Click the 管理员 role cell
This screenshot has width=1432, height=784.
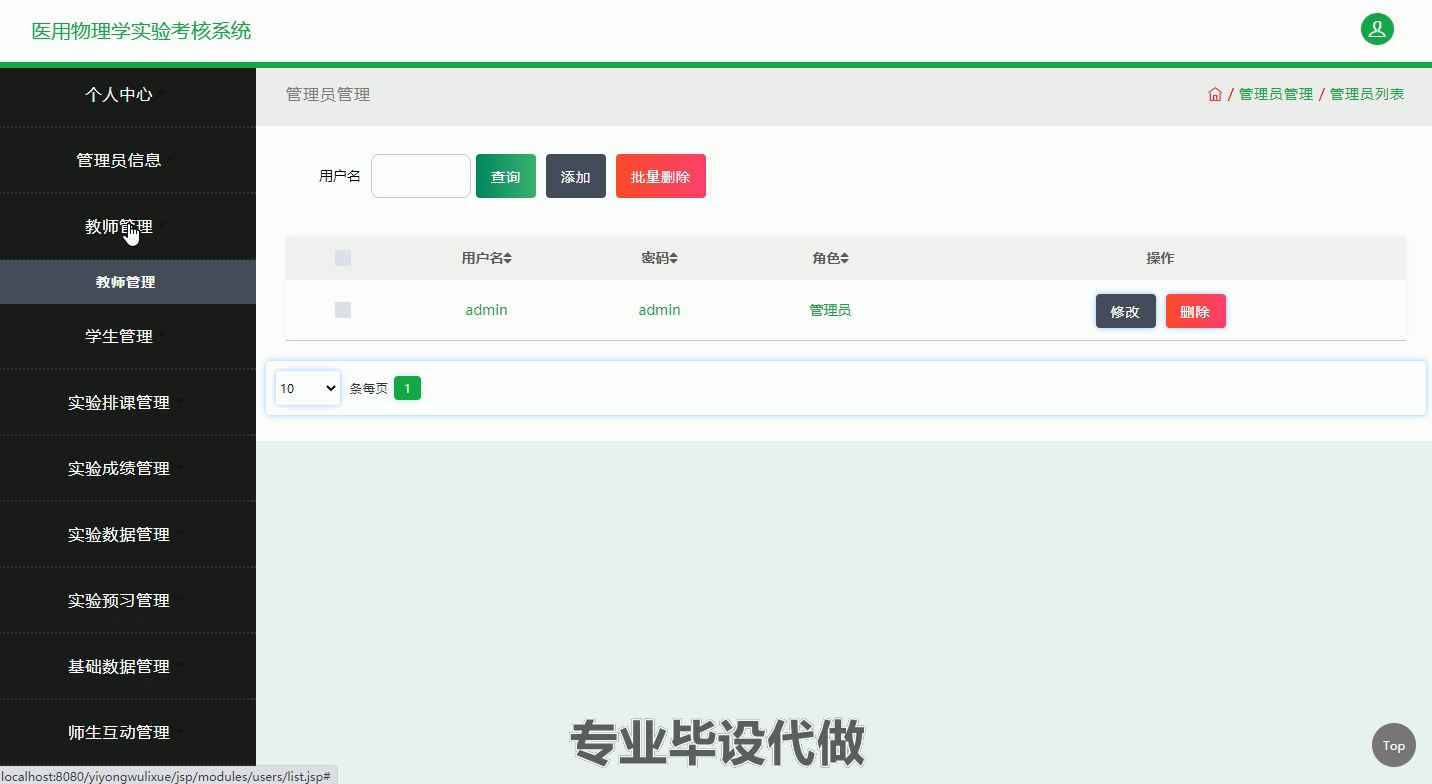(830, 310)
